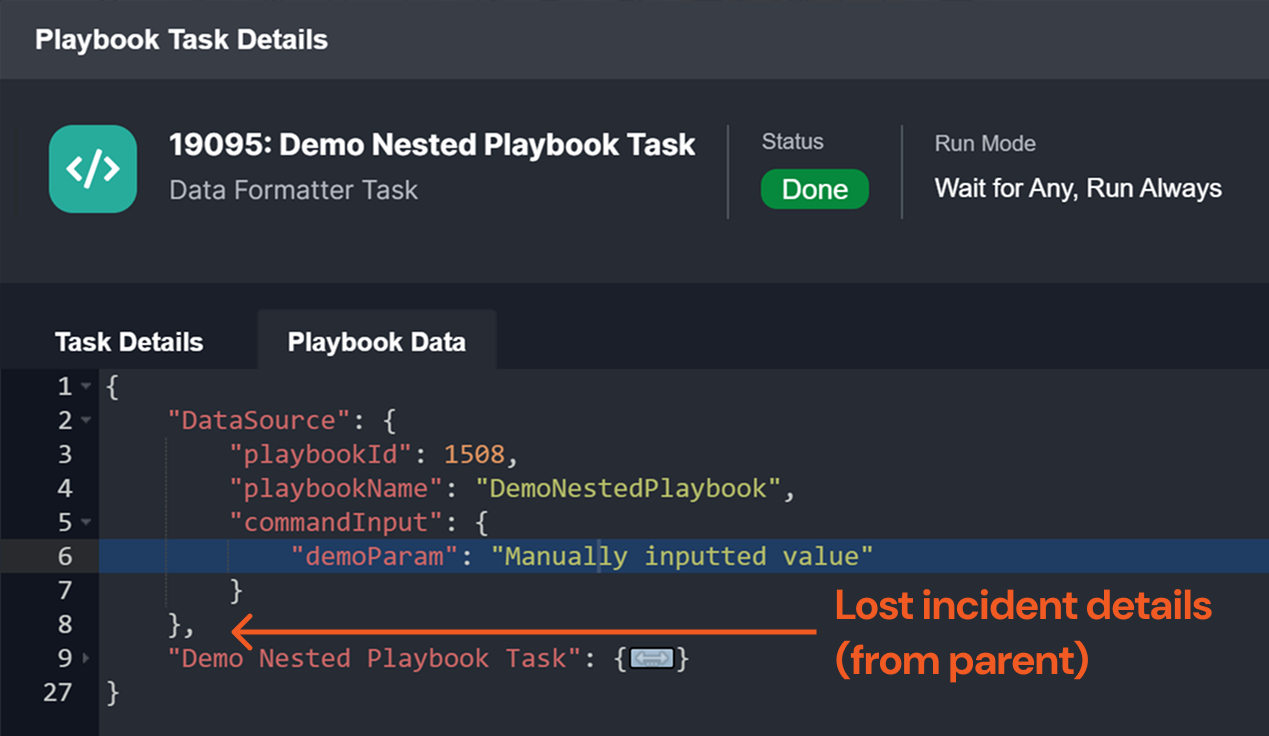Collapse the DataSource block on line 2
1269x736 pixels.
(86, 421)
